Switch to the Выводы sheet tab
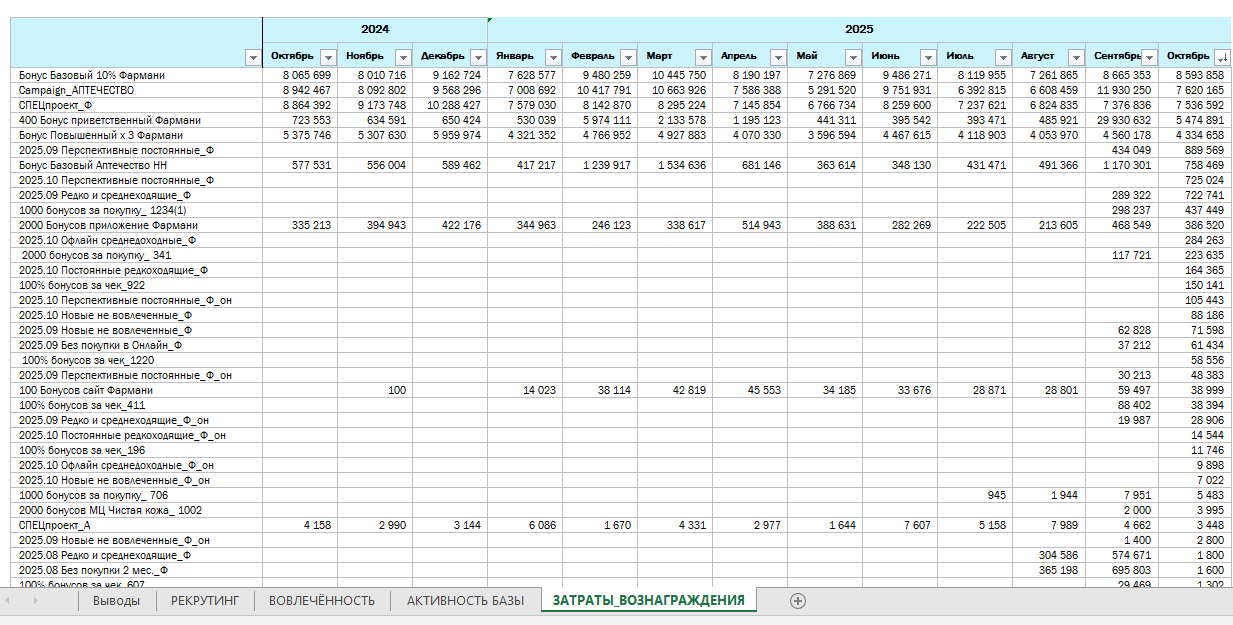This screenshot has height=625, width=1233. [116, 601]
